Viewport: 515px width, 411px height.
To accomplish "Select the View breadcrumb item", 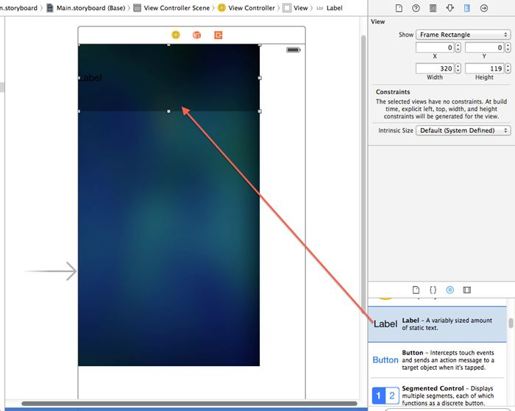I will tap(295, 8).
